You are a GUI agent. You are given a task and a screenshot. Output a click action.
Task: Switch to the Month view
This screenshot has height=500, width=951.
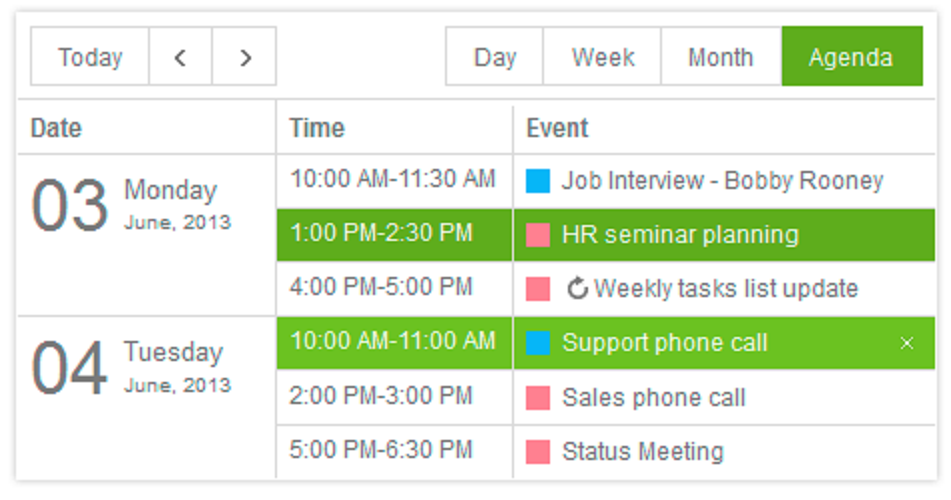tap(720, 57)
